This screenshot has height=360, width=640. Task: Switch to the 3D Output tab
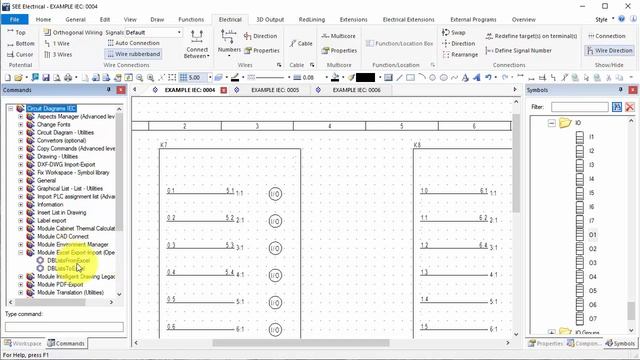(x=270, y=19)
